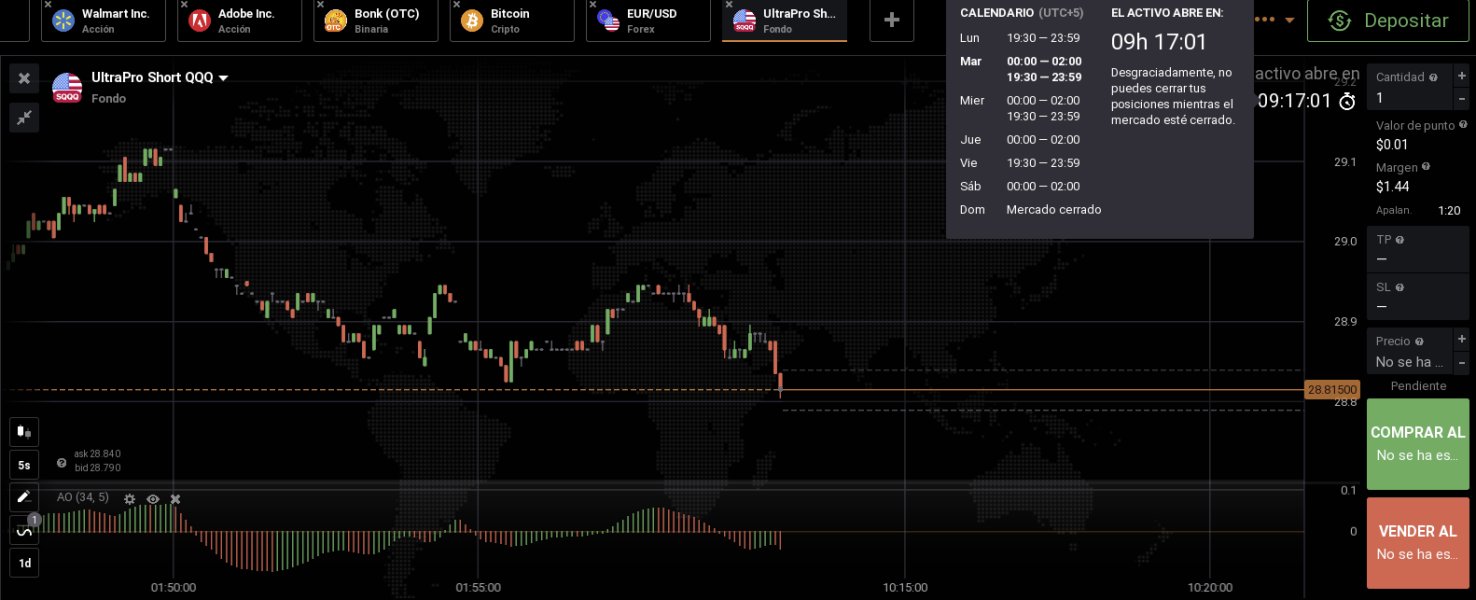Decrease Cantidad with the minus button
Viewport: 1476px width, 600px height.
click(1462, 98)
